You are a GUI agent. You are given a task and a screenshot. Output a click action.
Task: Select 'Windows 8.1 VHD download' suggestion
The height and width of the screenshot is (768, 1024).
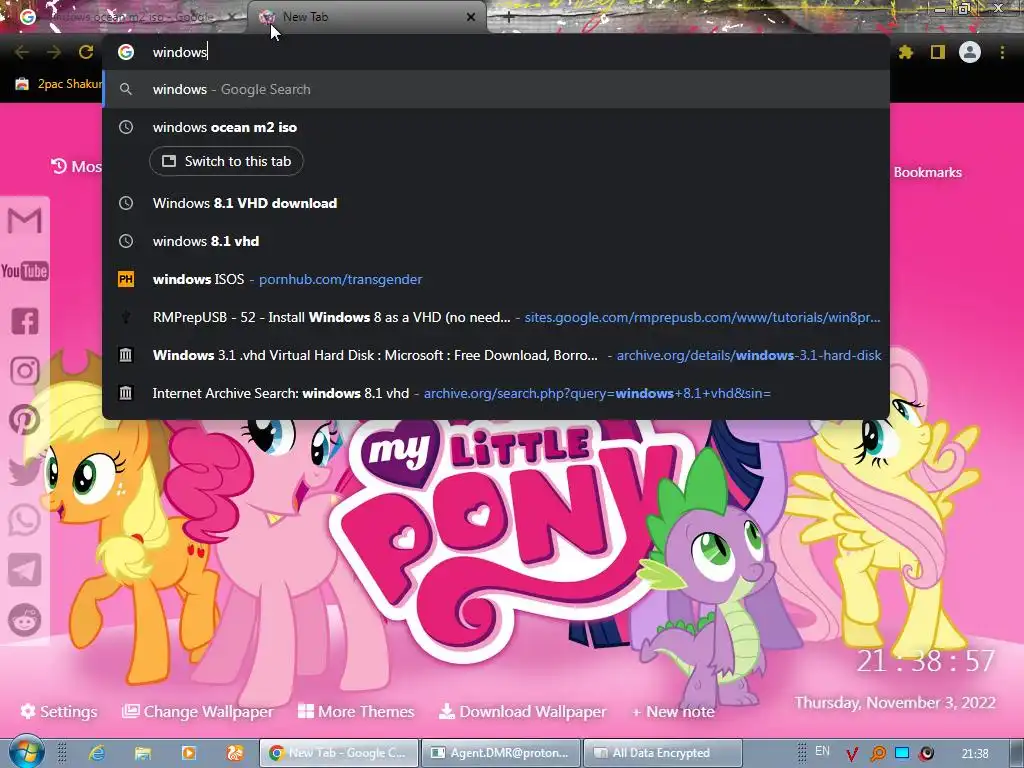[x=496, y=203]
